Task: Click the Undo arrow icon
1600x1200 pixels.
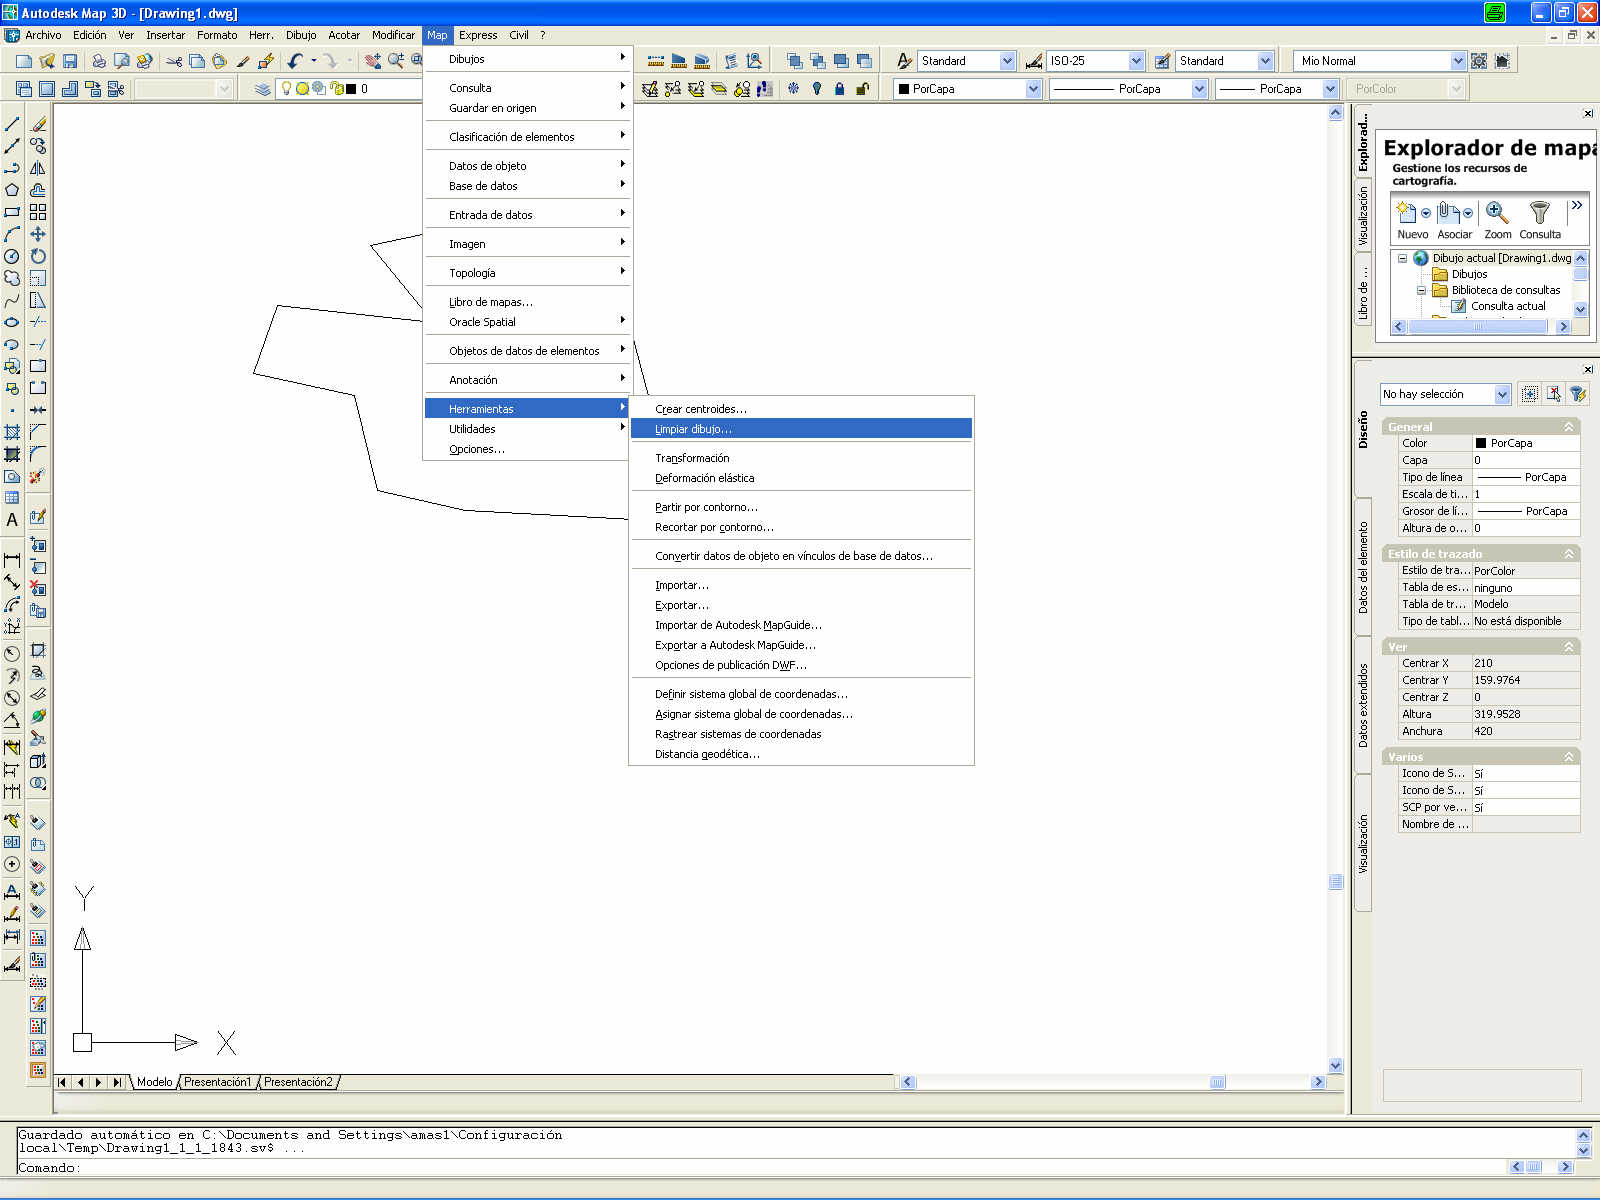Action: pos(295,61)
